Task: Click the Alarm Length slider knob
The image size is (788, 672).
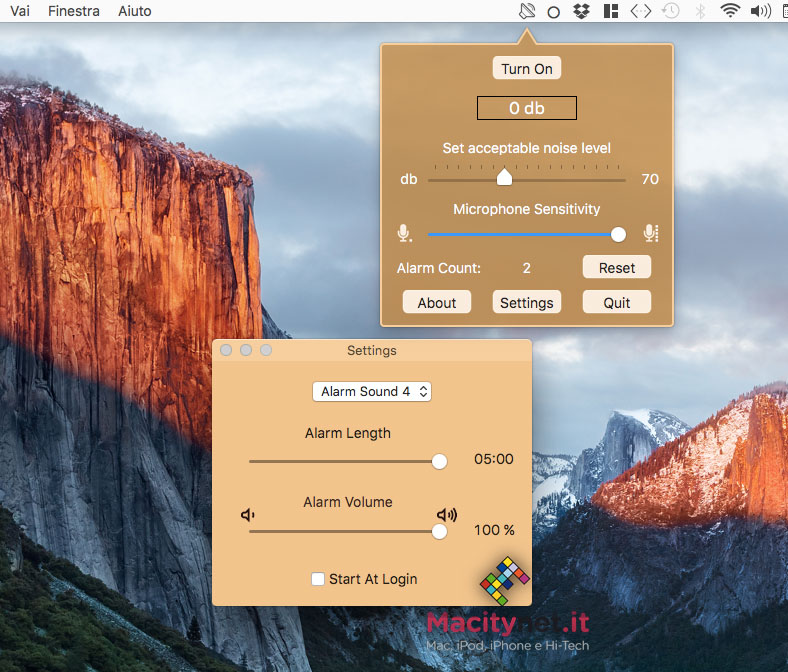Action: click(439, 461)
